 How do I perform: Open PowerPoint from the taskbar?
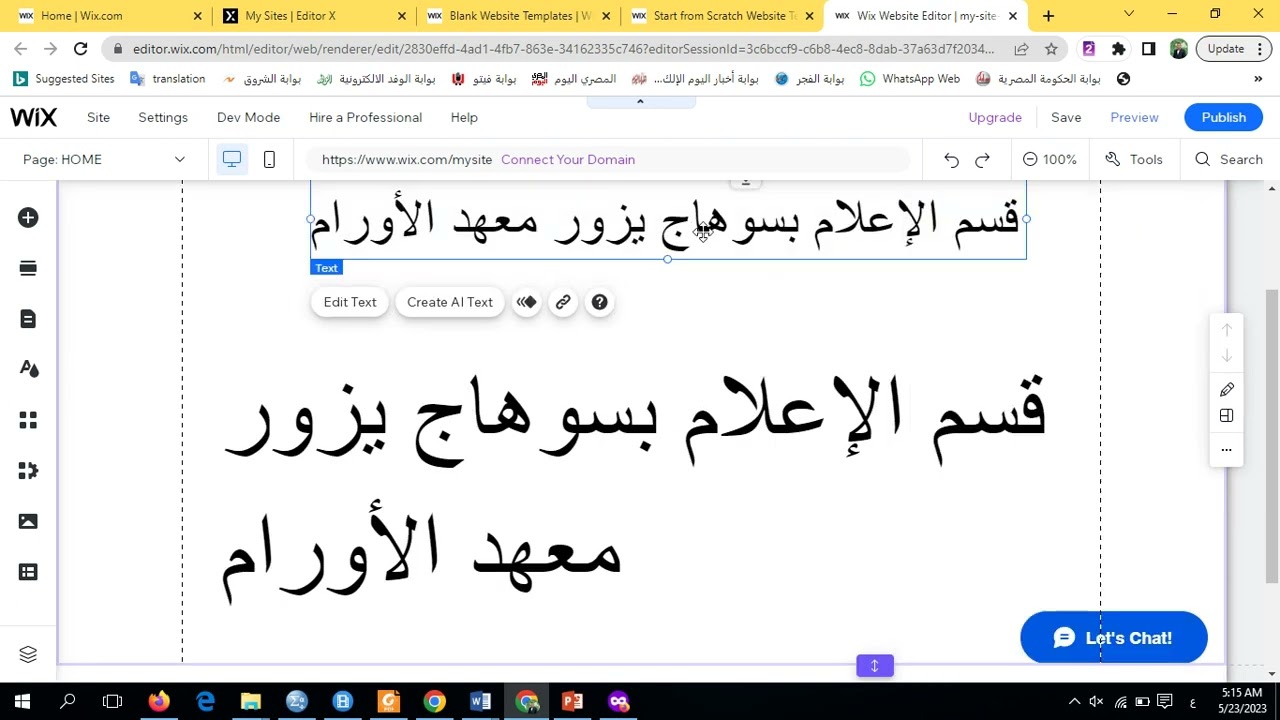click(x=572, y=702)
